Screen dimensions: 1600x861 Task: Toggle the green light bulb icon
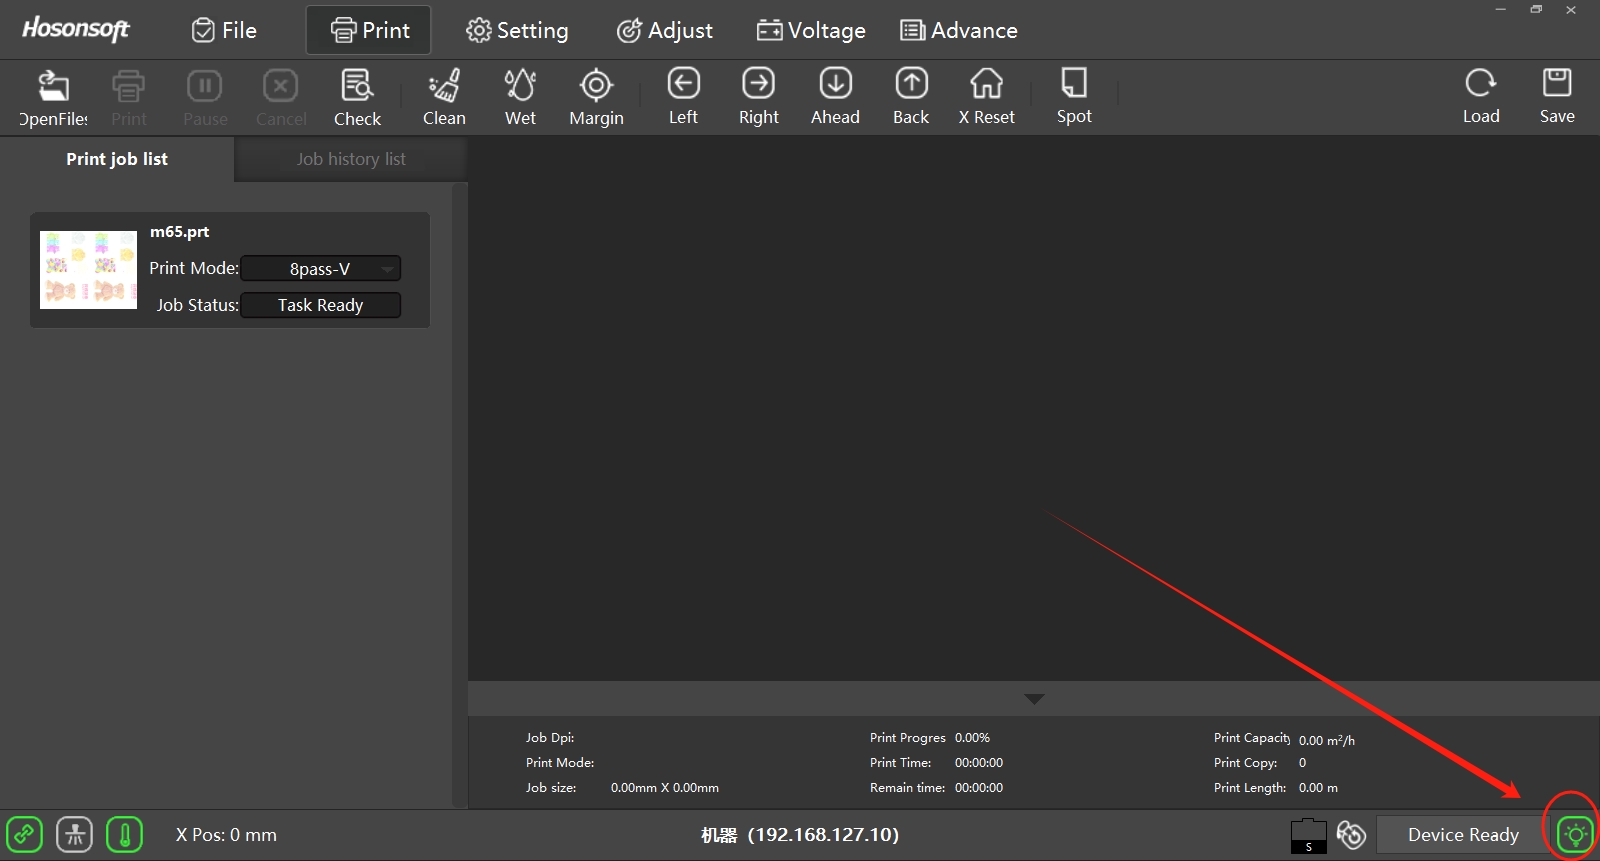[1575, 834]
